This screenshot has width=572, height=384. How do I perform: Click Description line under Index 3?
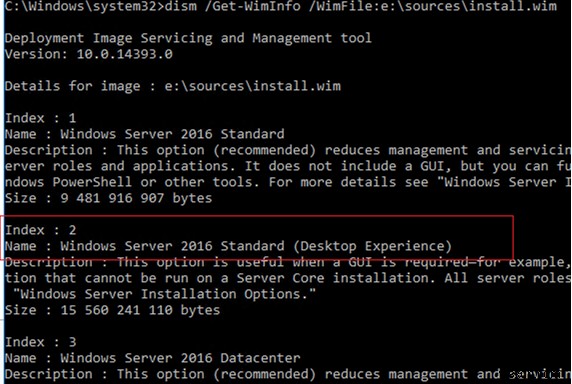(x=288, y=374)
